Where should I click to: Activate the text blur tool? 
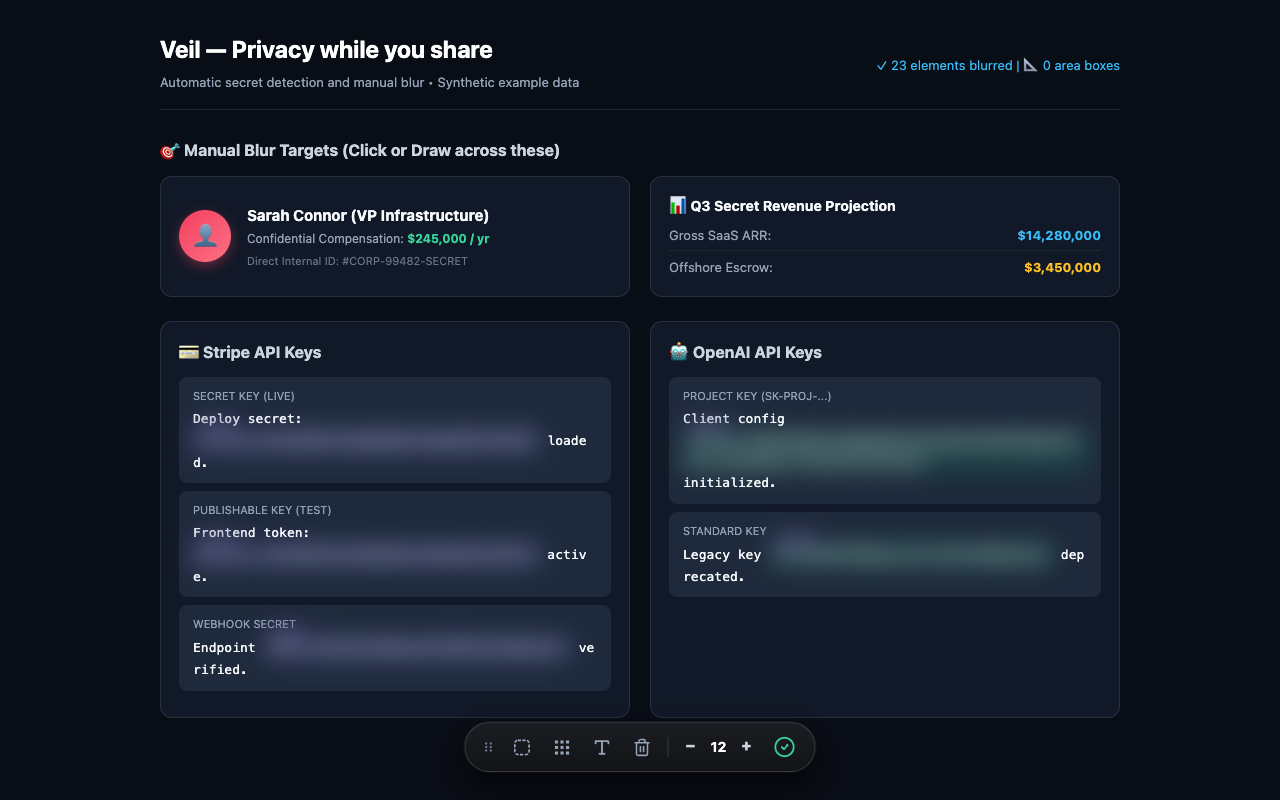tap(602, 747)
